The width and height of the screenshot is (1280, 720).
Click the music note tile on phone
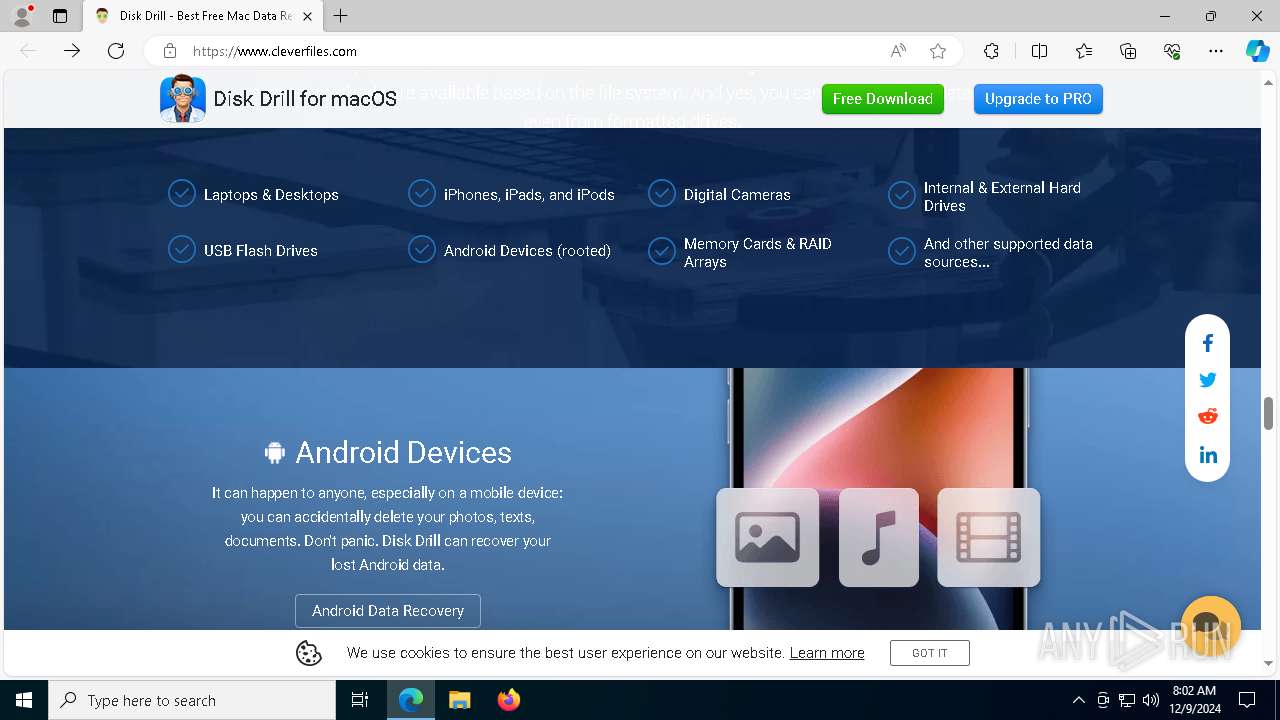point(879,537)
